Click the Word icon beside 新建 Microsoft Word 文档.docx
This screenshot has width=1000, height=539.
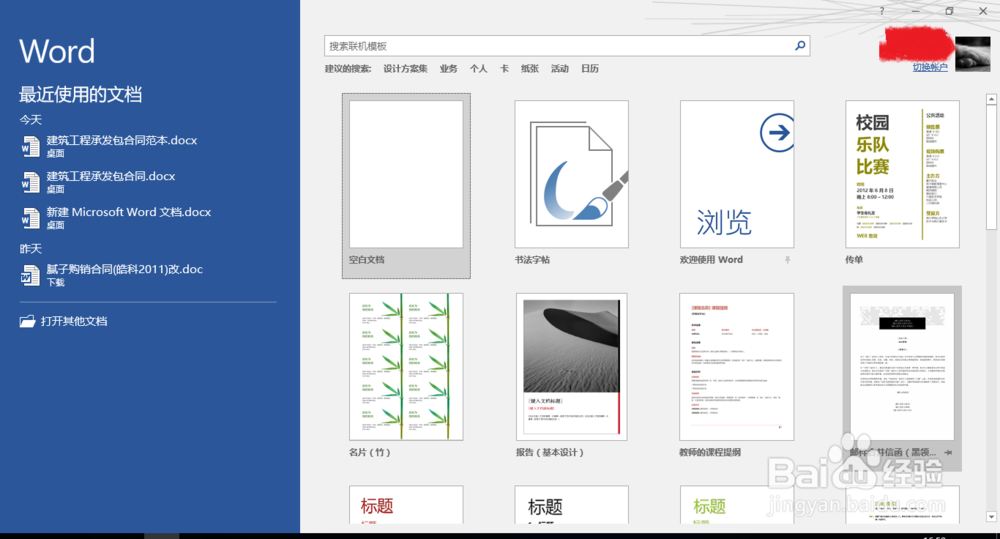click(x=30, y=218)
